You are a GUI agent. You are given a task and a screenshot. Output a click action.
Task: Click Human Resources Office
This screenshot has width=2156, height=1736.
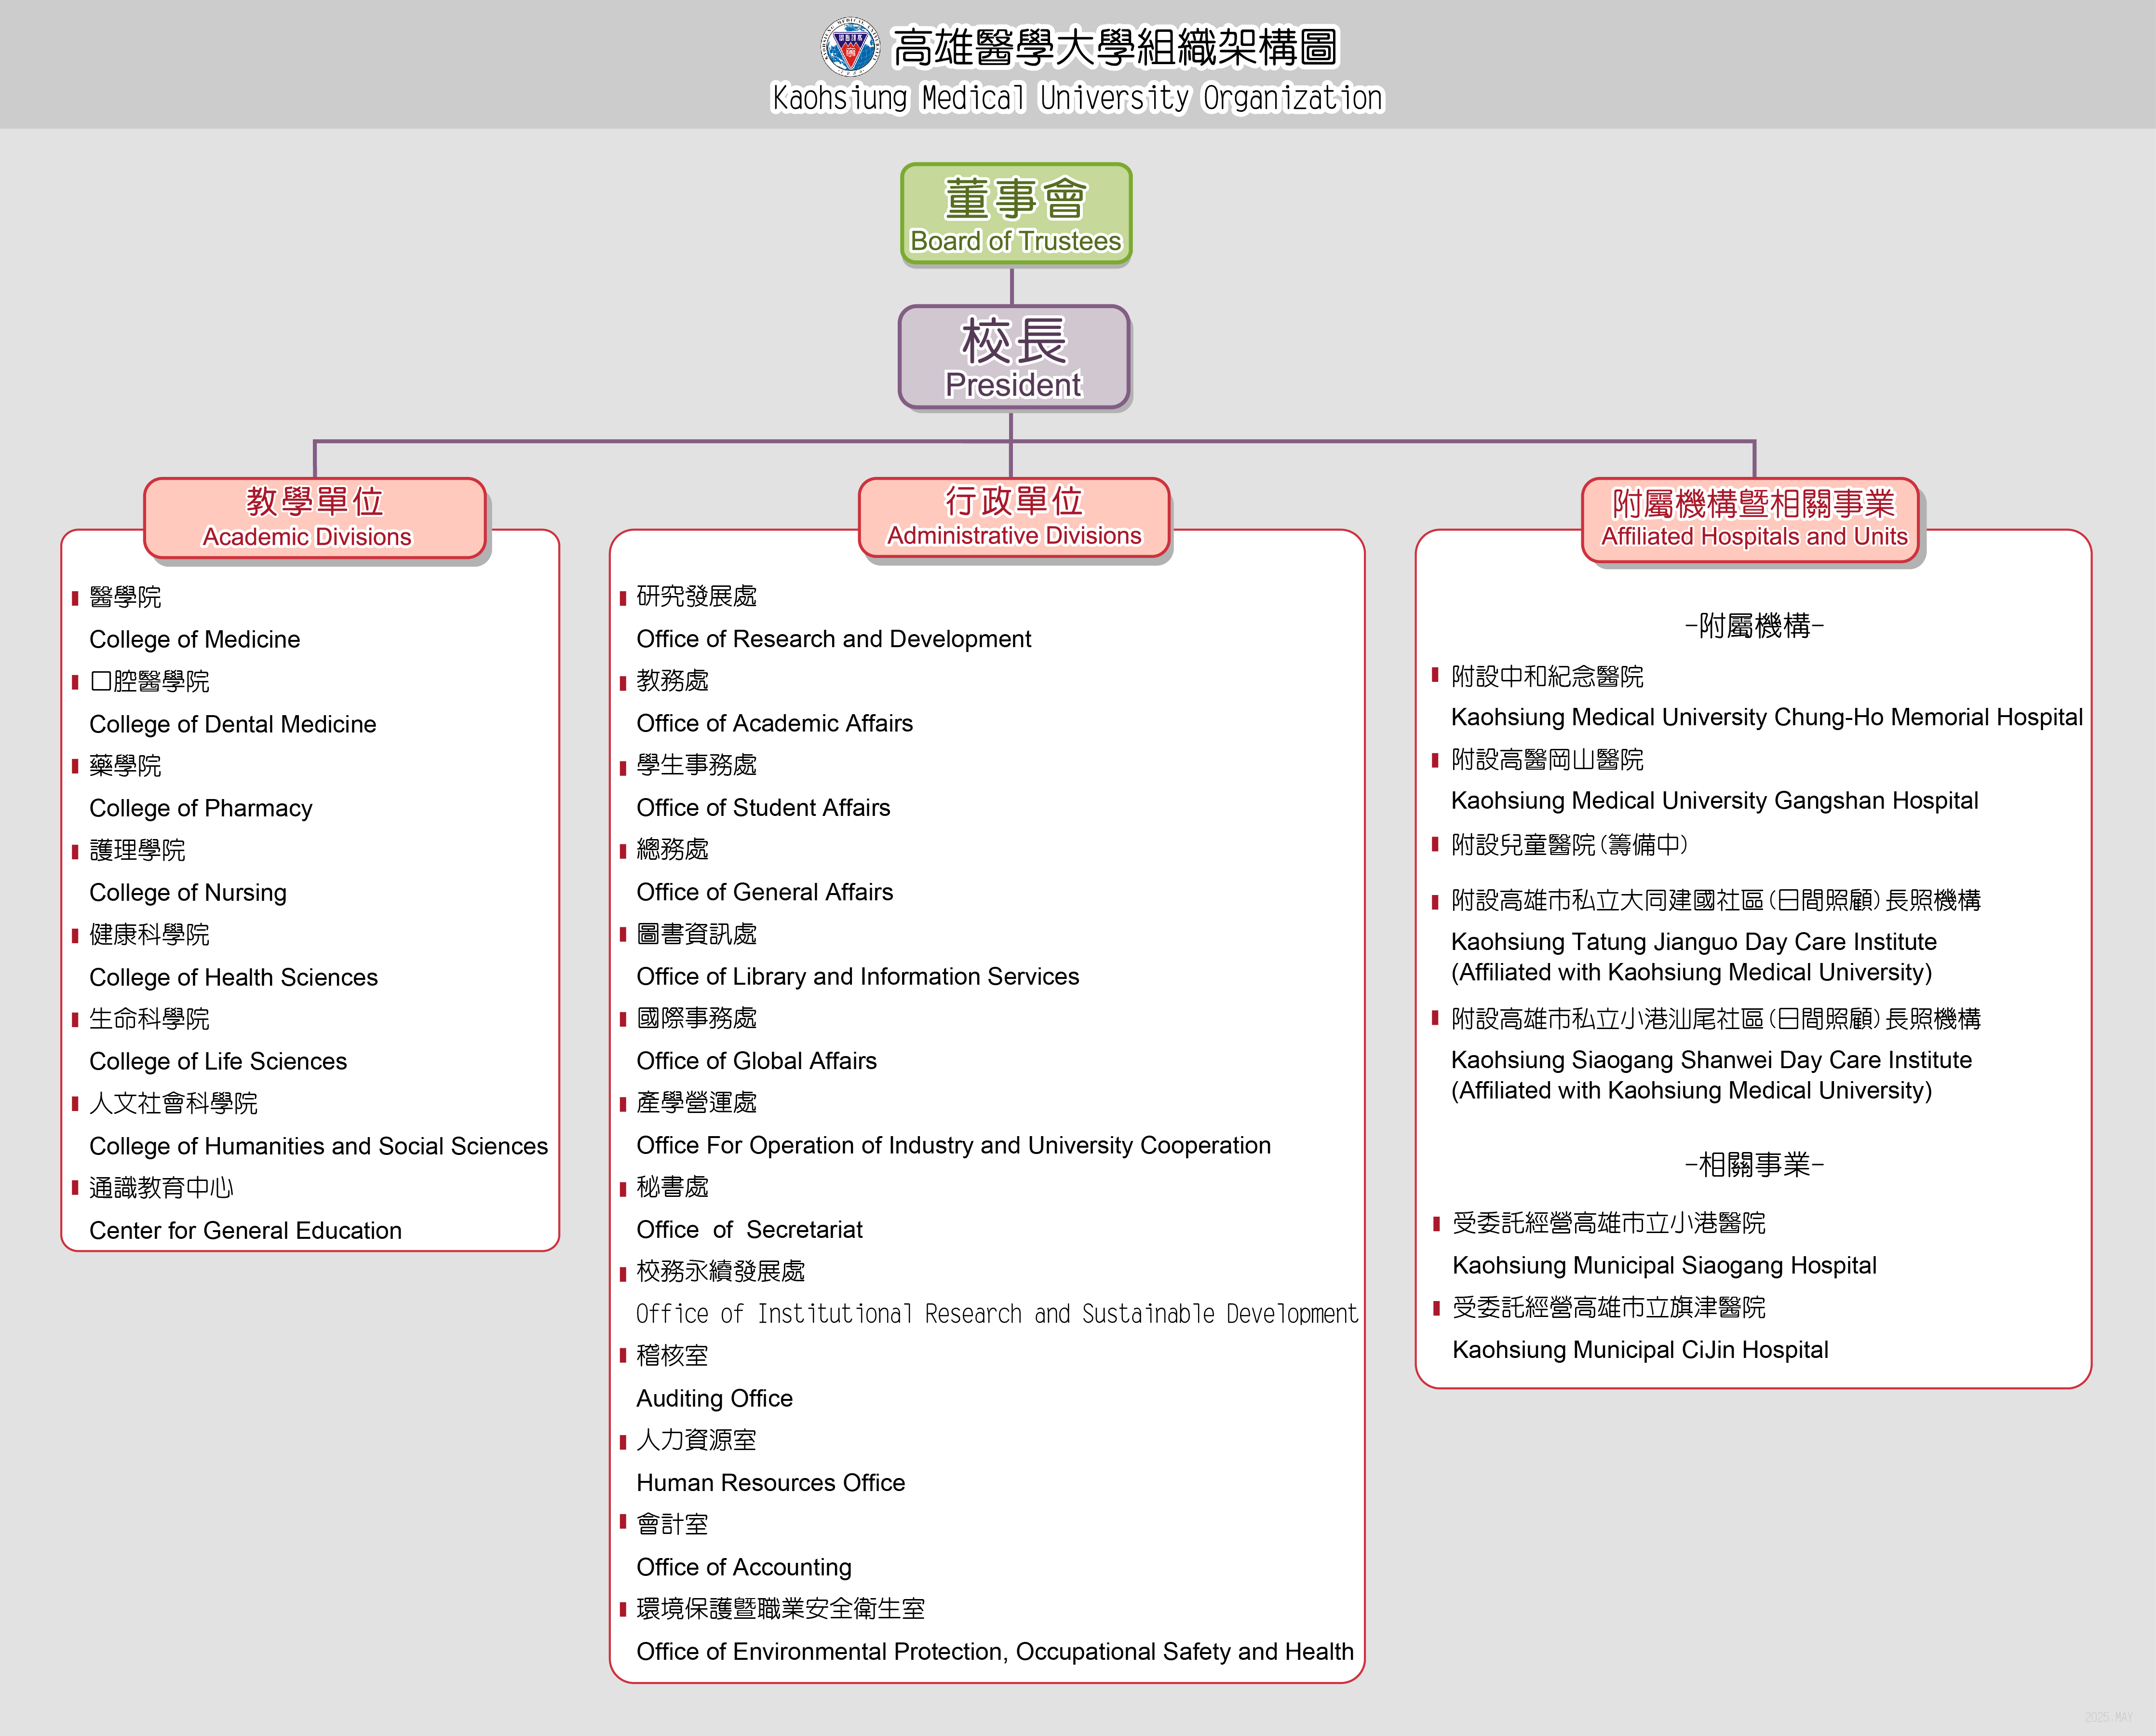(770, 1482)
